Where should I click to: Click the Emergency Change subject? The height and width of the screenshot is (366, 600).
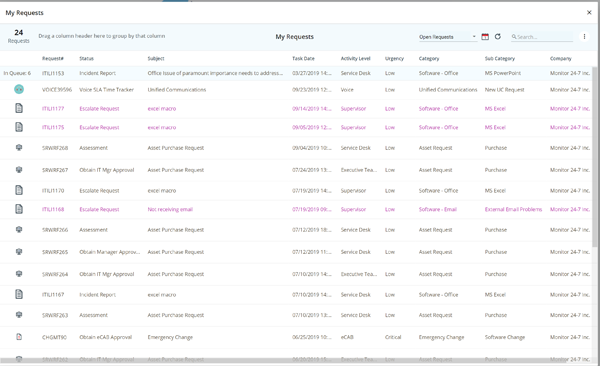pyautogui.click(x=170, y=337)
